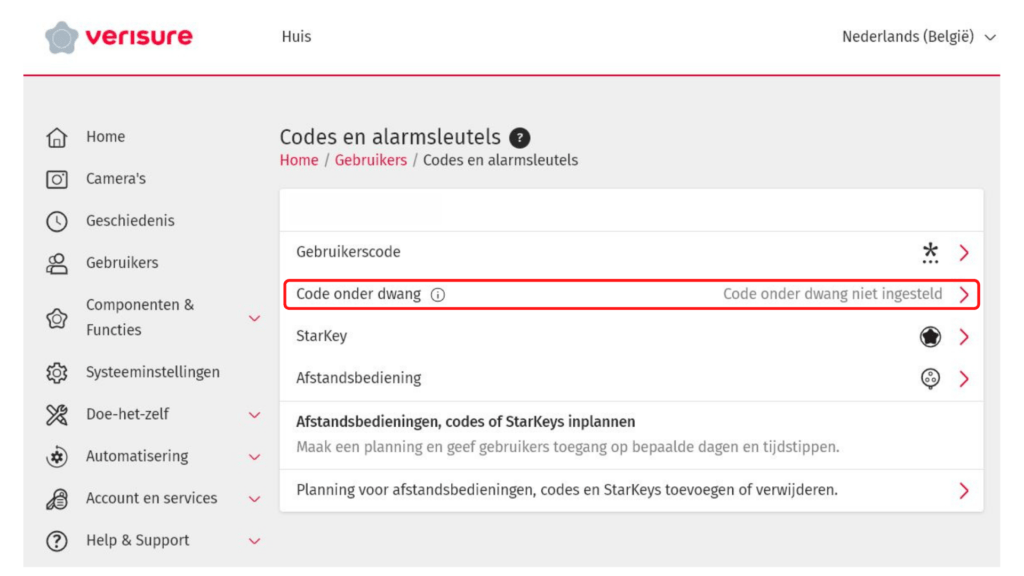1024x576 pixels.
Task: Click the Home breadcrumb link
Action: pos(299,160)
